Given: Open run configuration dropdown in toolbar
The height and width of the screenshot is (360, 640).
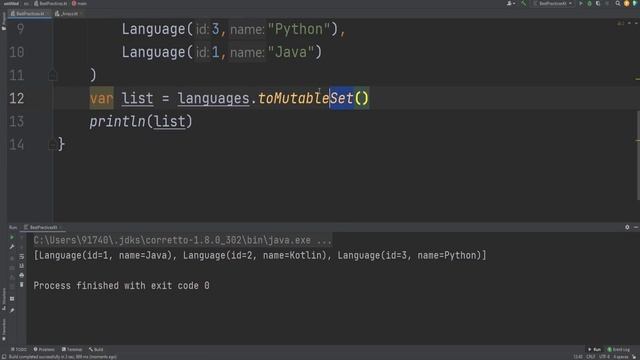Looking at the screenshot, I should tap(553, 4).
